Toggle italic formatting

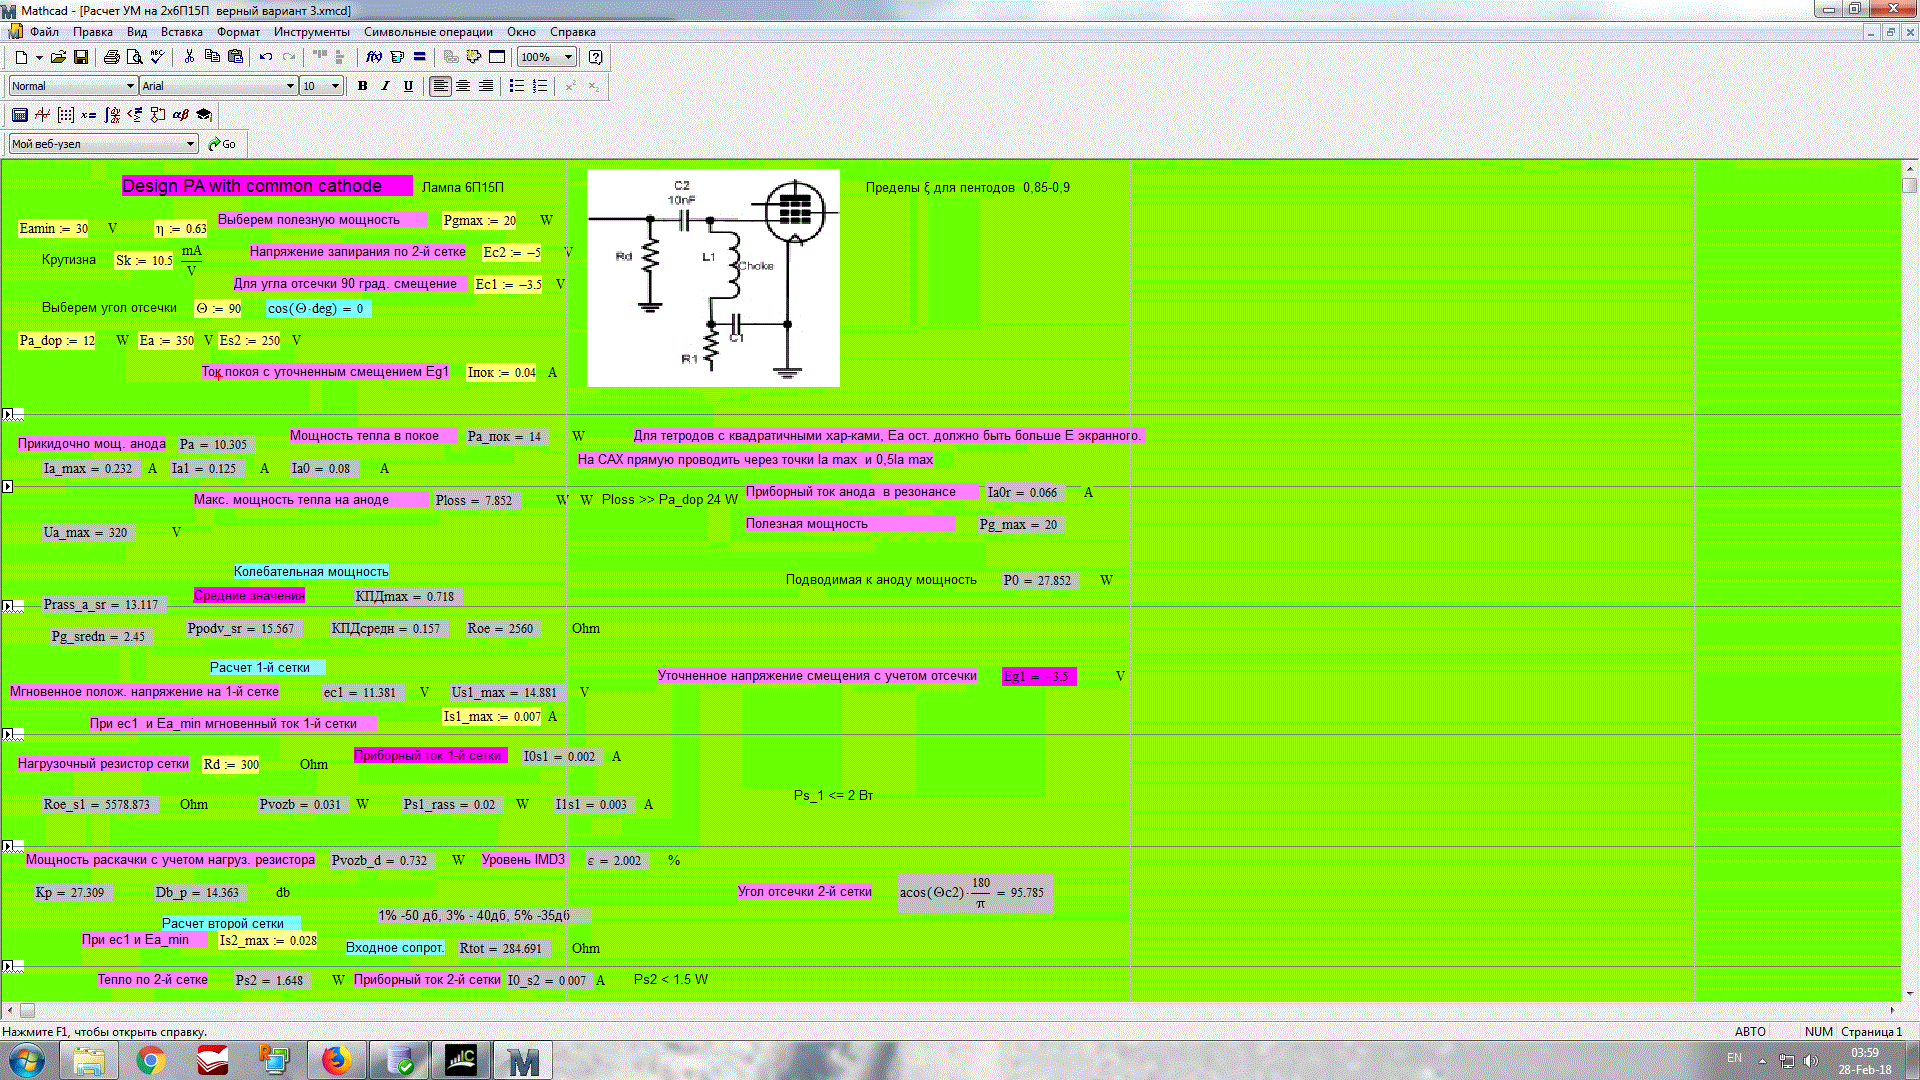point(385,86)
